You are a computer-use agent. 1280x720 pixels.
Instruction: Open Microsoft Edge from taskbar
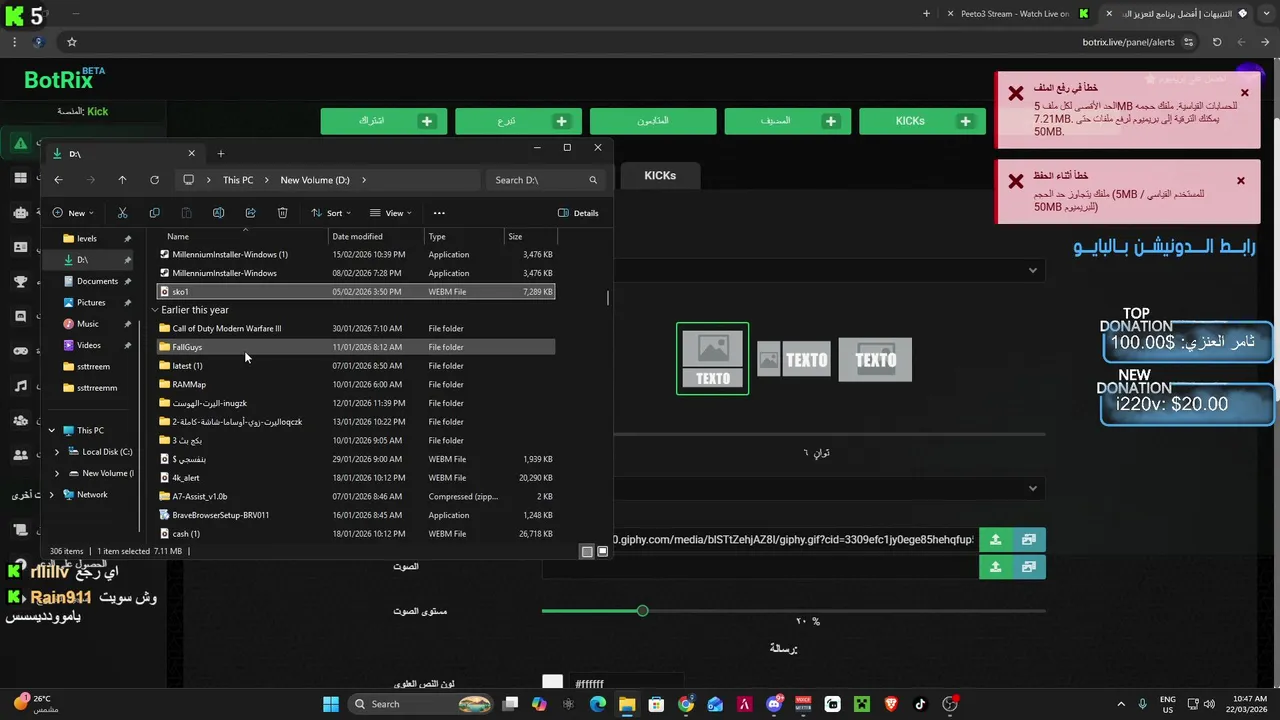coord(598,704)
